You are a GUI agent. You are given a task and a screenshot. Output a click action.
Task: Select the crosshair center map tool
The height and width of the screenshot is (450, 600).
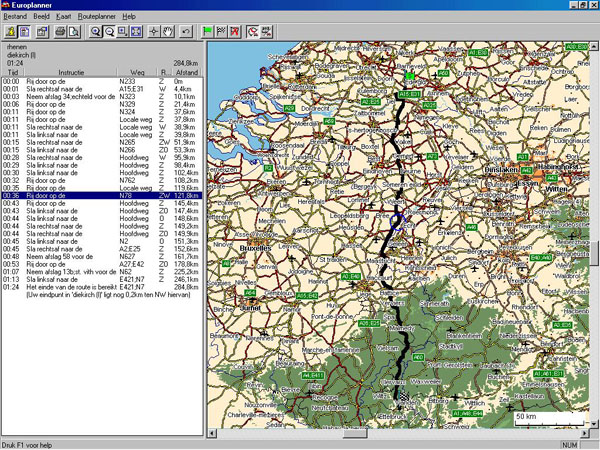153,32
